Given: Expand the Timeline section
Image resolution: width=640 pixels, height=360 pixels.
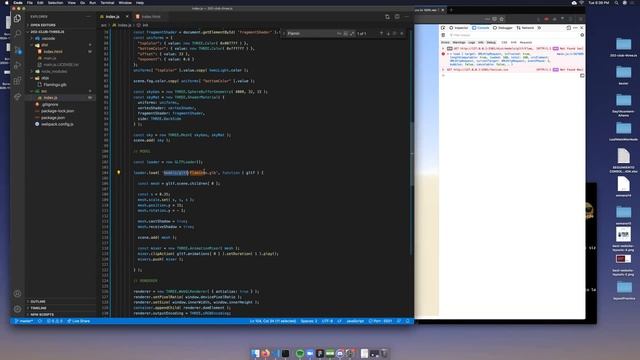Looking at the screenshot, I should tap(60, 308).
